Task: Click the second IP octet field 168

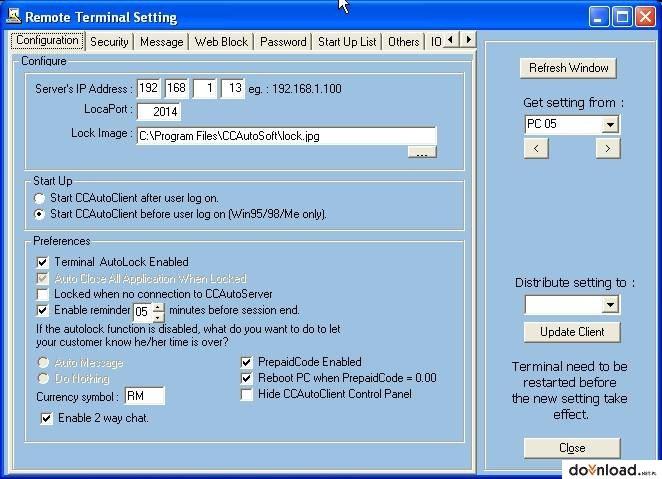Action: [176, 88]
